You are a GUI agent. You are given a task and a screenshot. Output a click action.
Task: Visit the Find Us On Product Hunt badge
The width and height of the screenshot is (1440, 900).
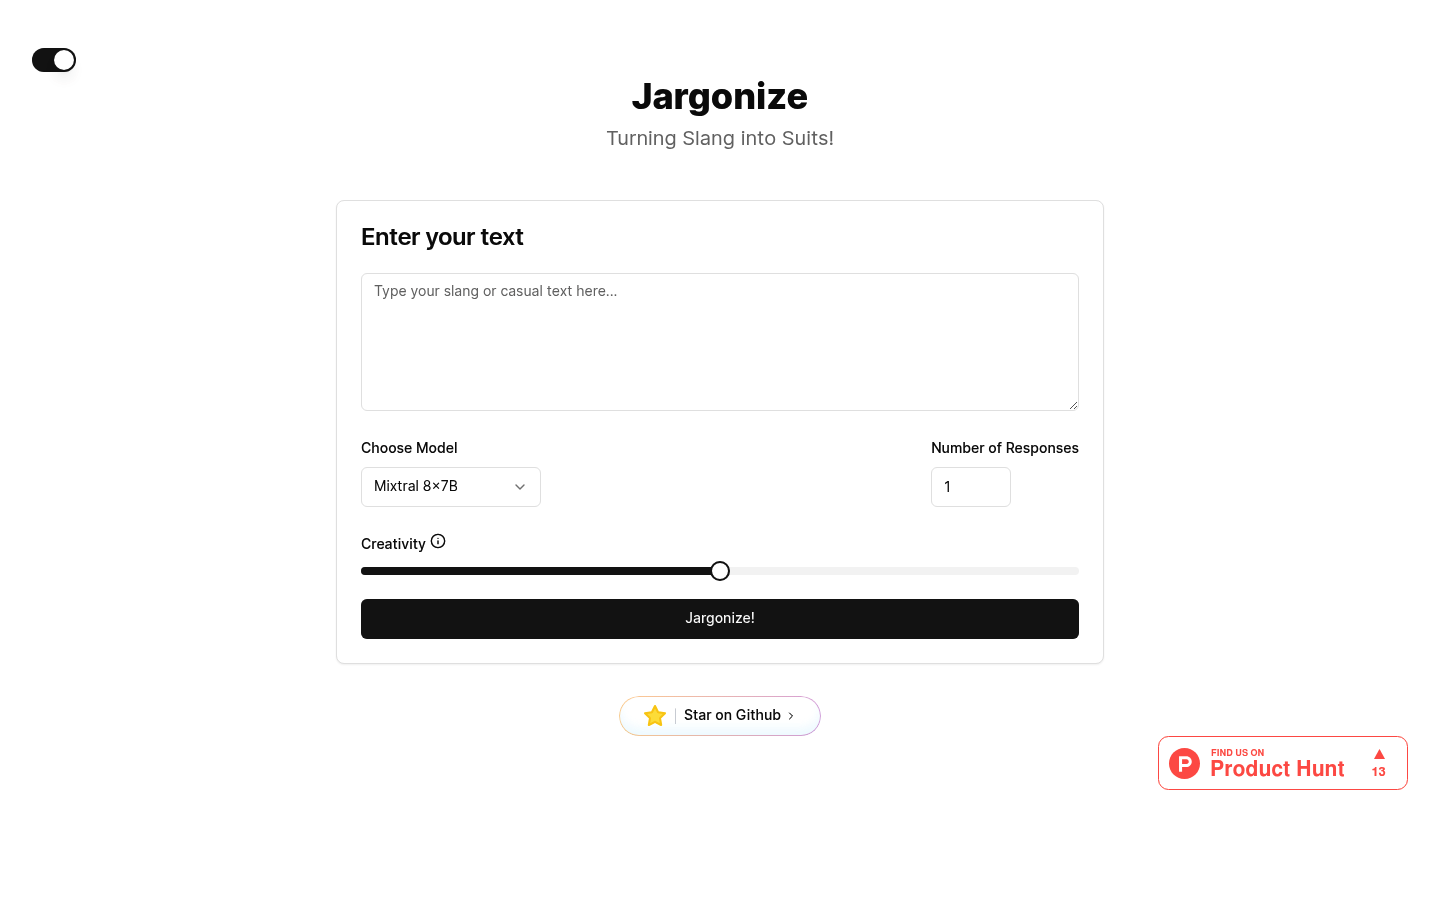tap(1282, 762)
